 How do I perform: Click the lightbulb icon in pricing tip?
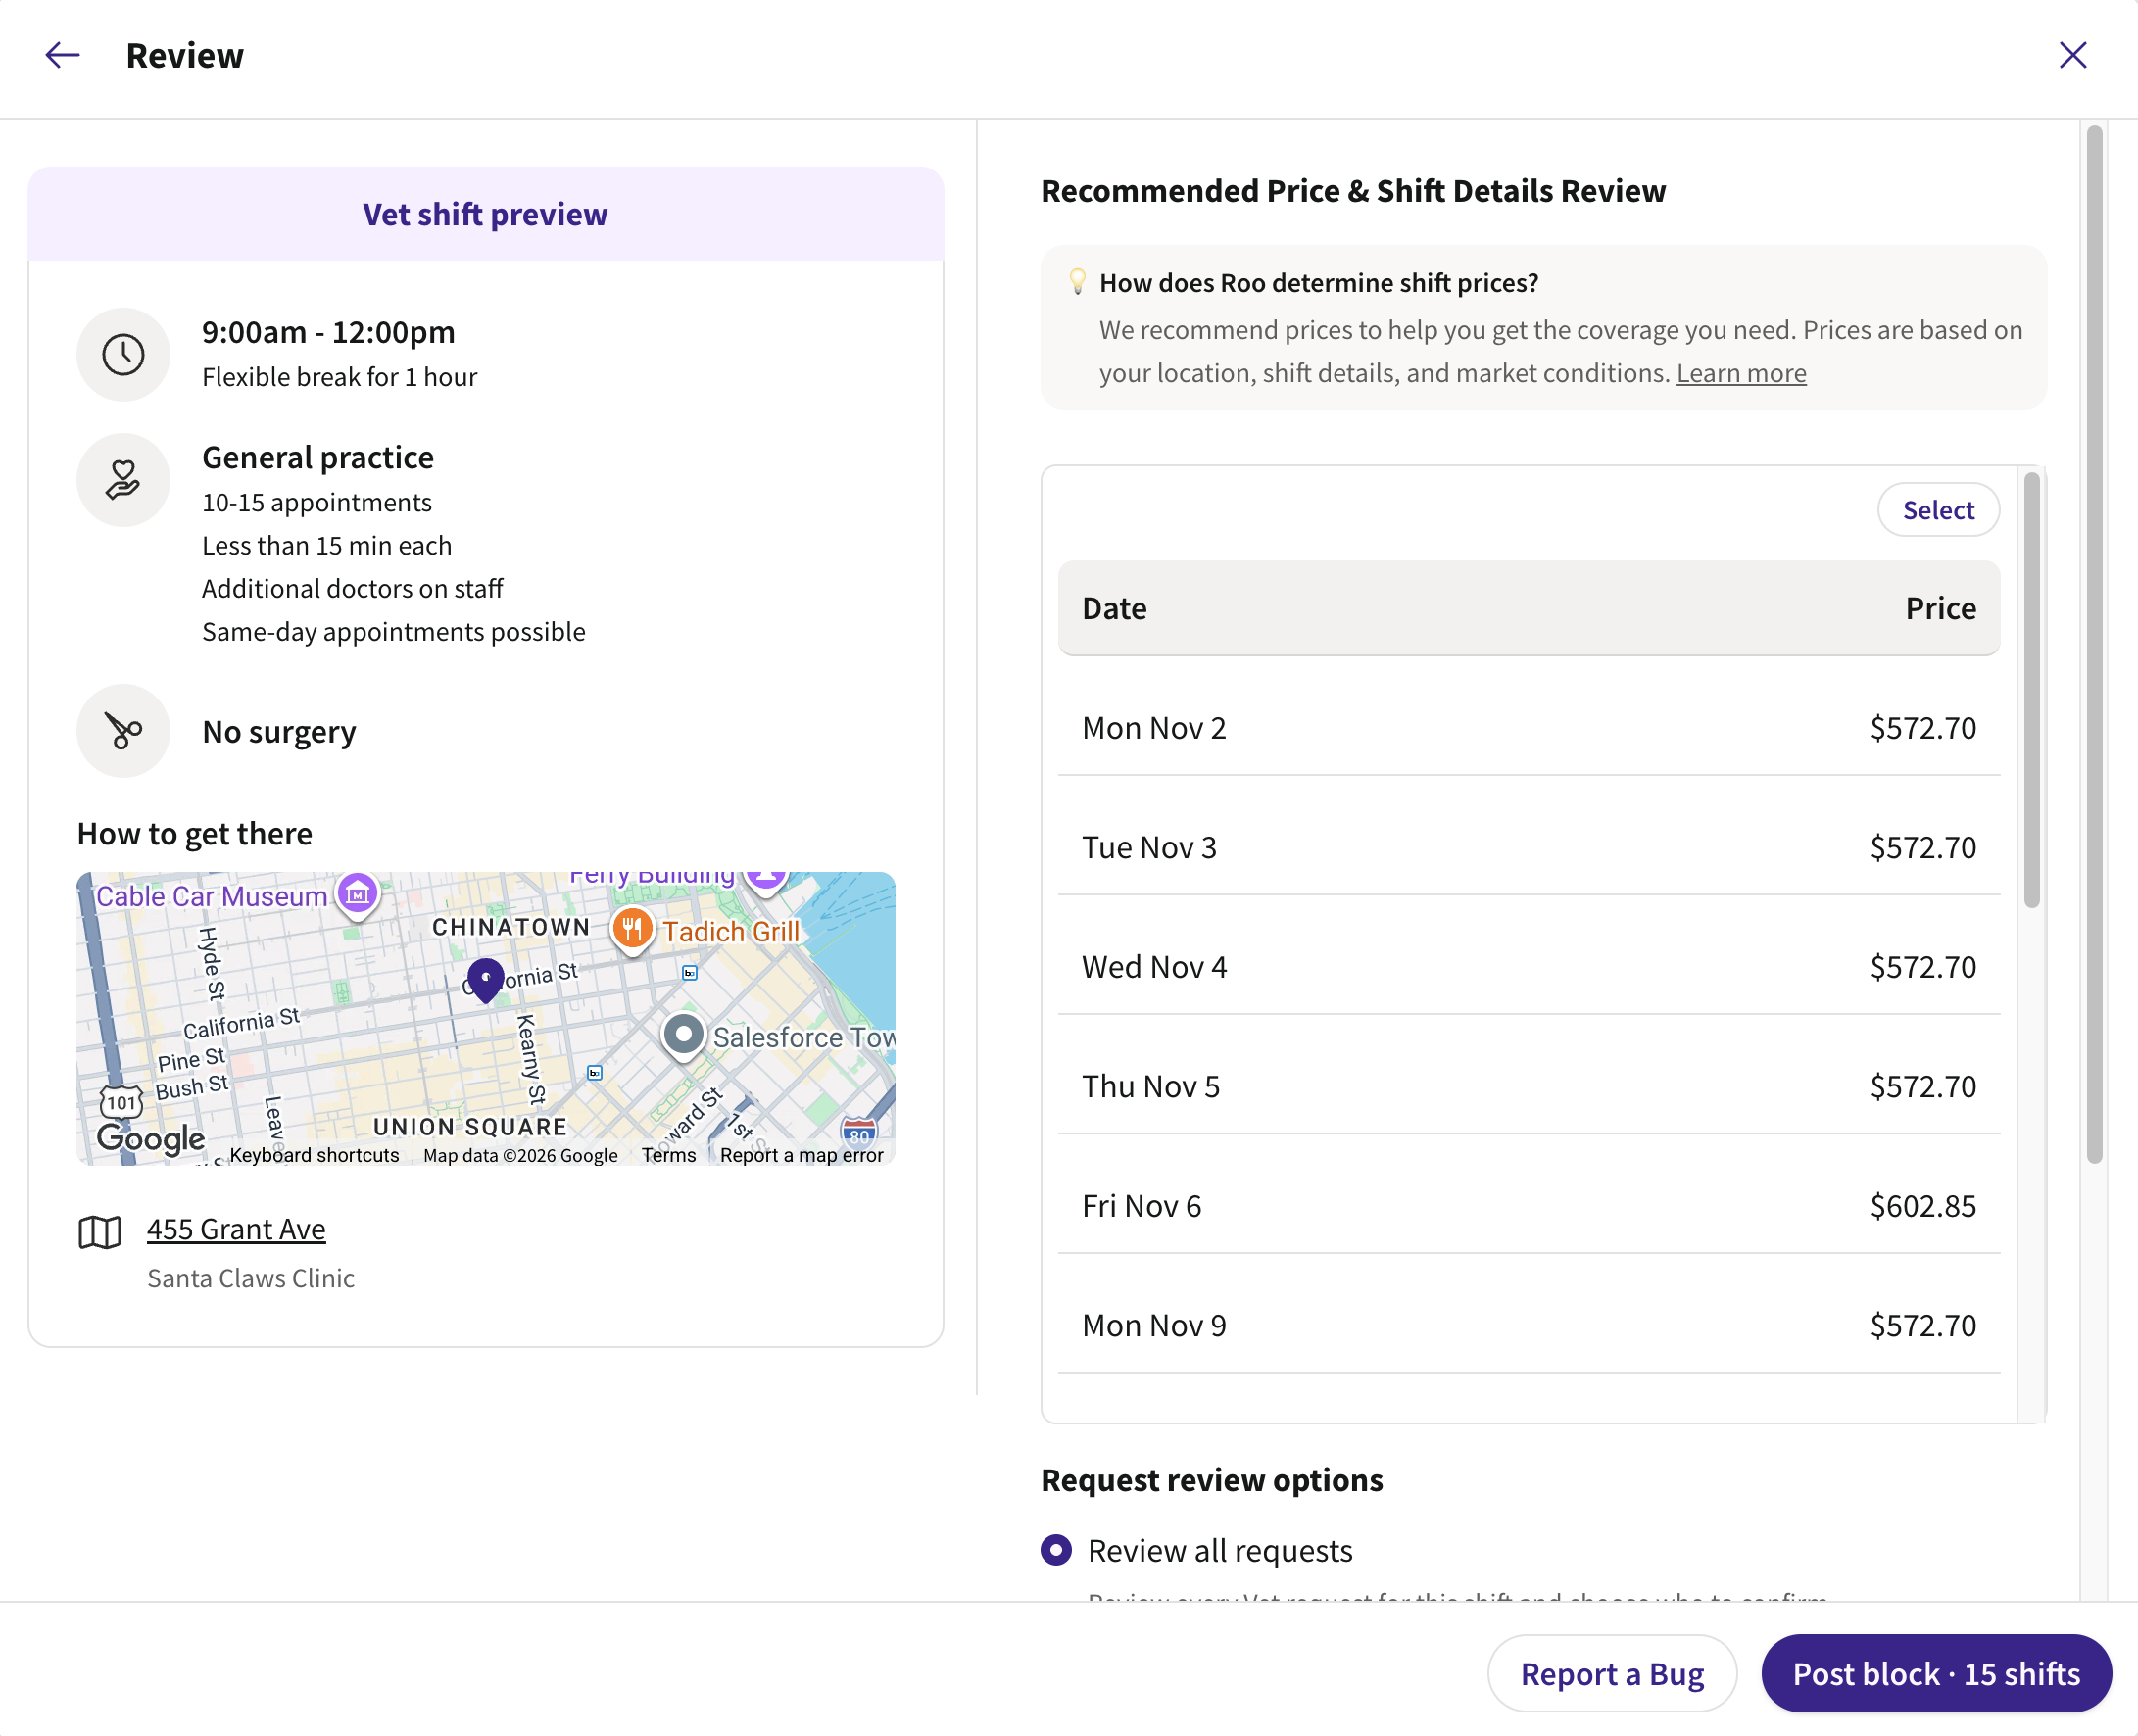click(1077, 281)
